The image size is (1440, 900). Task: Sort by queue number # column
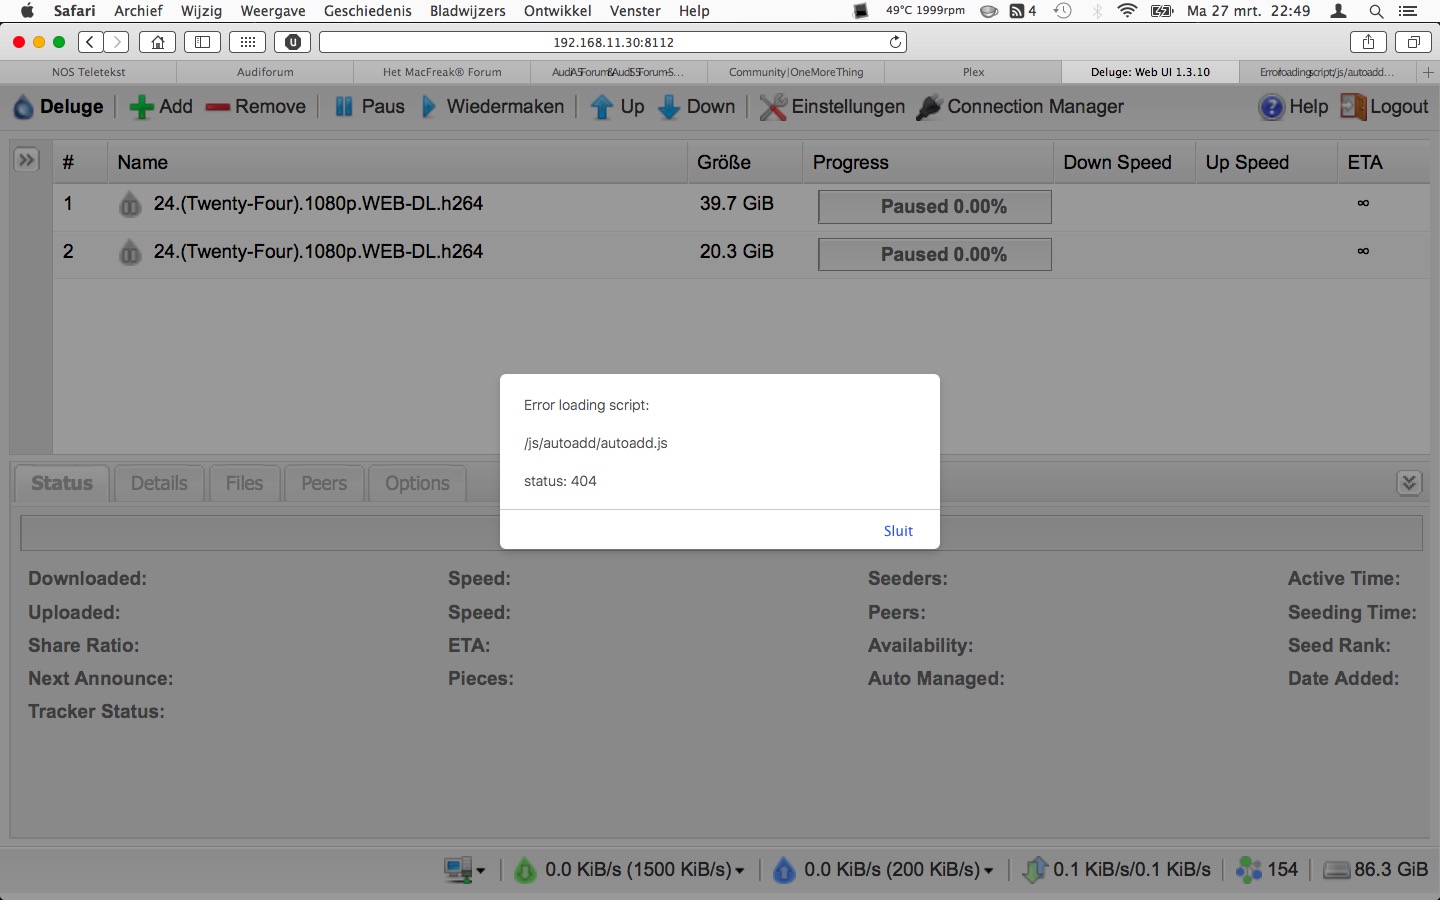pyautogui.click(x=80, y=162)
